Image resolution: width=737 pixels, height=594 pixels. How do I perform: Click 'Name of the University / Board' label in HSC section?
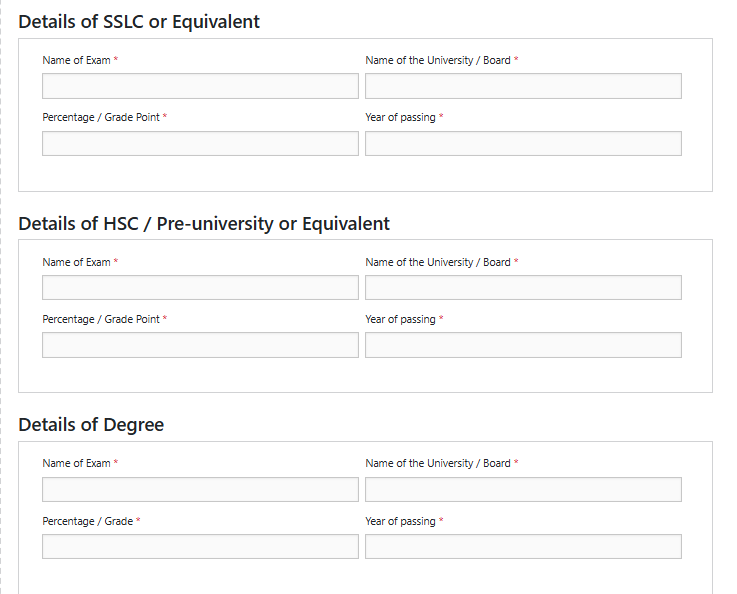[x=438, y=262]
